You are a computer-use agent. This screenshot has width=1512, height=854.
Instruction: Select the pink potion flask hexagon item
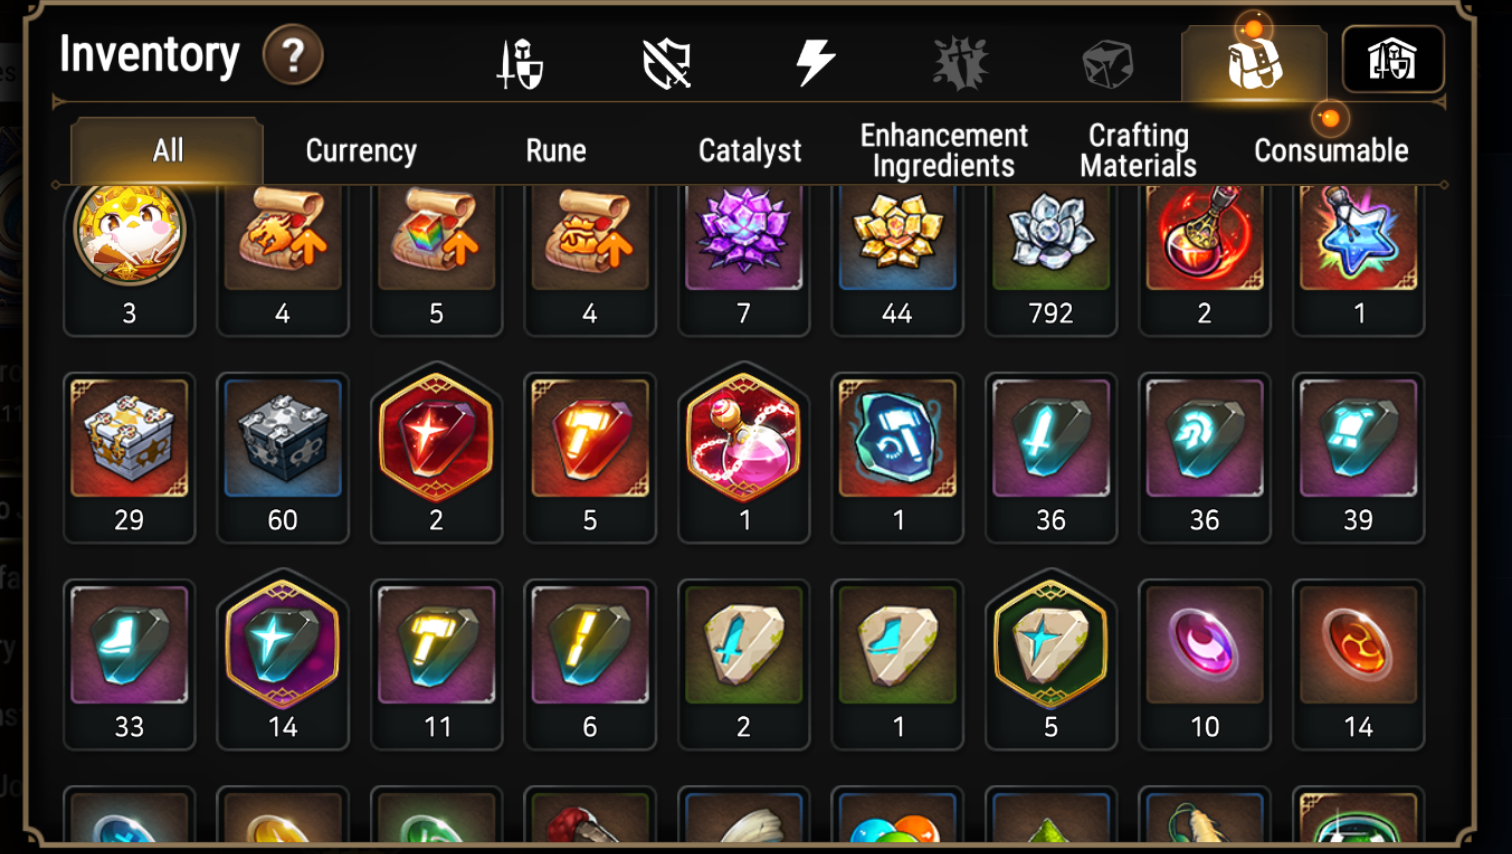coord(743,453)
